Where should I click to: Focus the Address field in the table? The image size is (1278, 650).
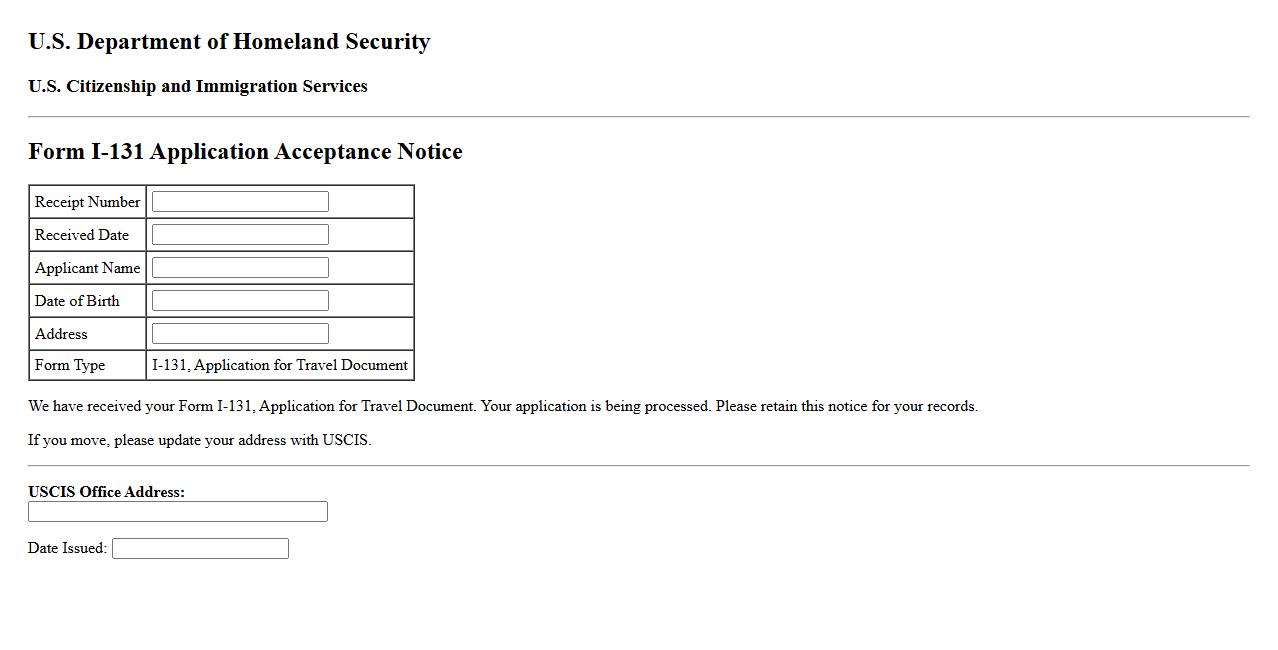[x=240, y=334]
